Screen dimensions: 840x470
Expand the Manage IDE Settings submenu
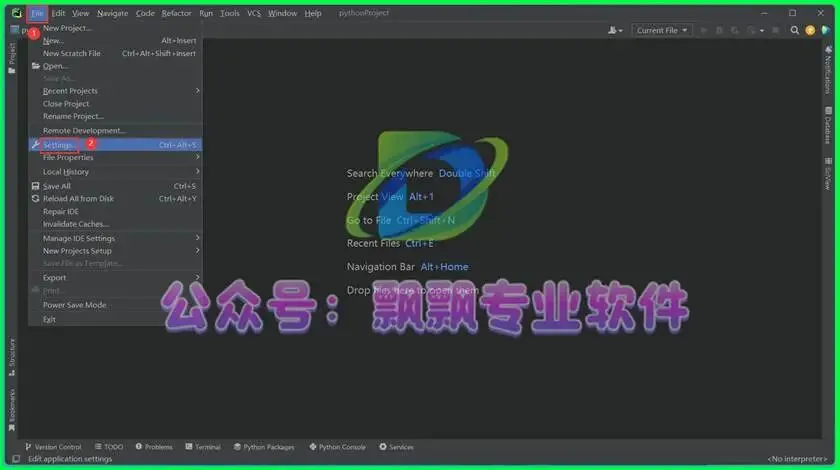(115, 238)
